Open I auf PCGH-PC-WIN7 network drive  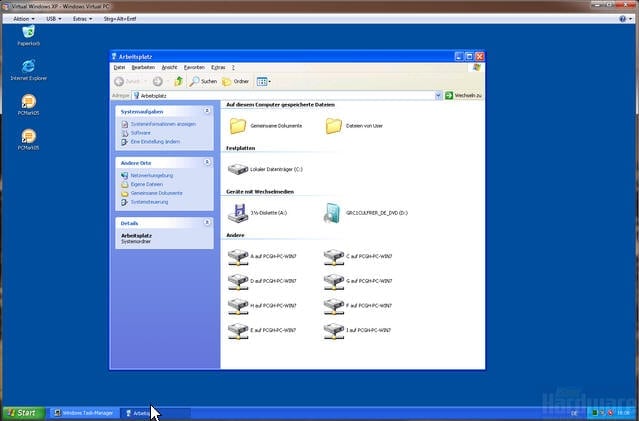pos(357,330)
